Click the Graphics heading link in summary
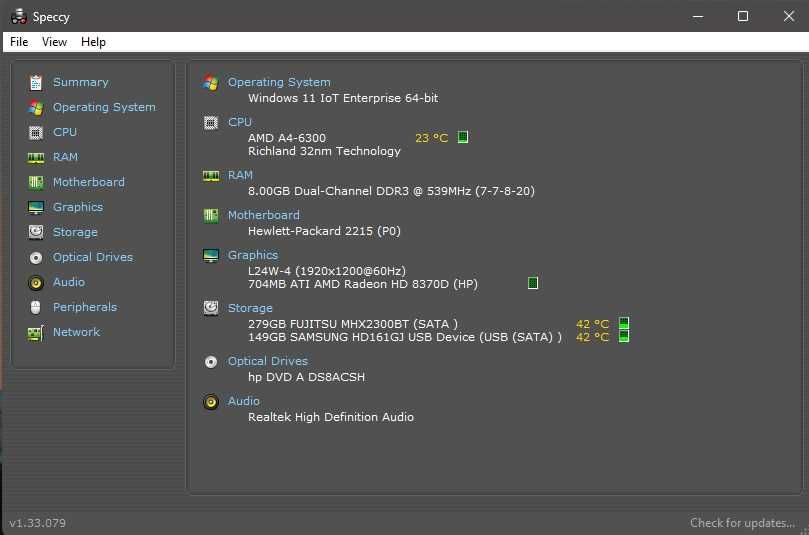 click(x=253, y=255)
